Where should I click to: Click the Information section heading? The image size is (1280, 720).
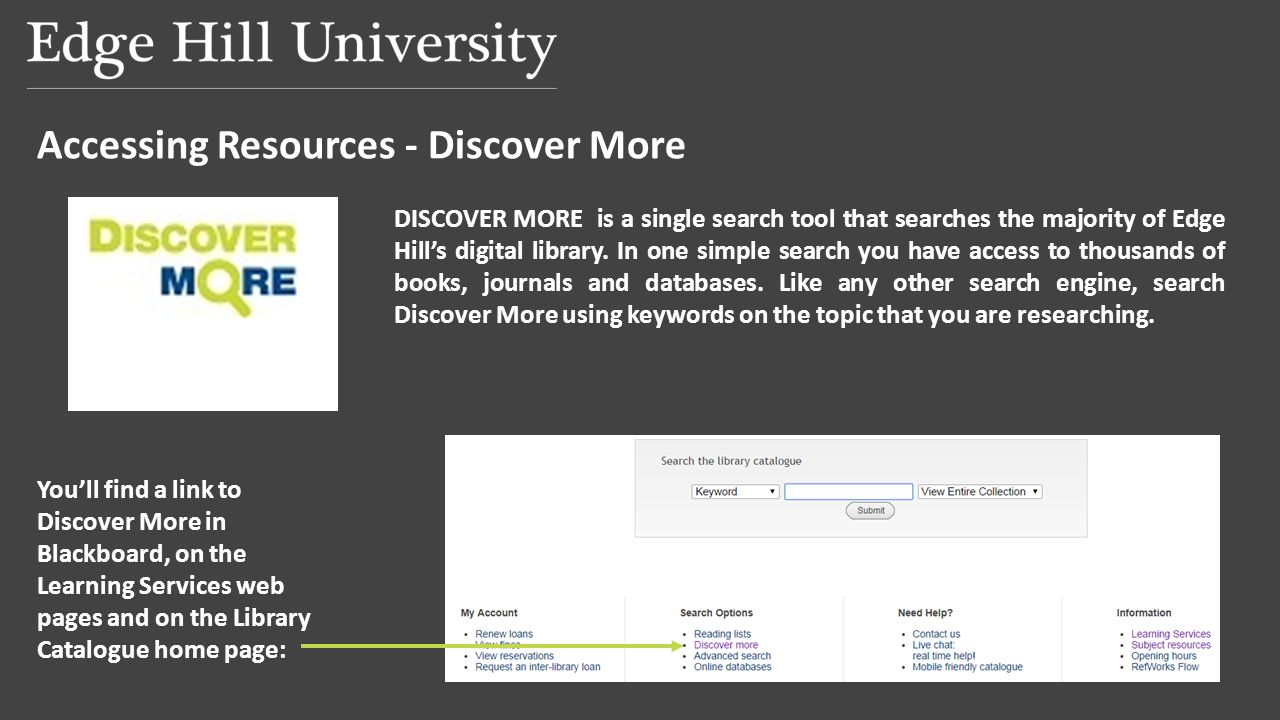point(1143,613)
